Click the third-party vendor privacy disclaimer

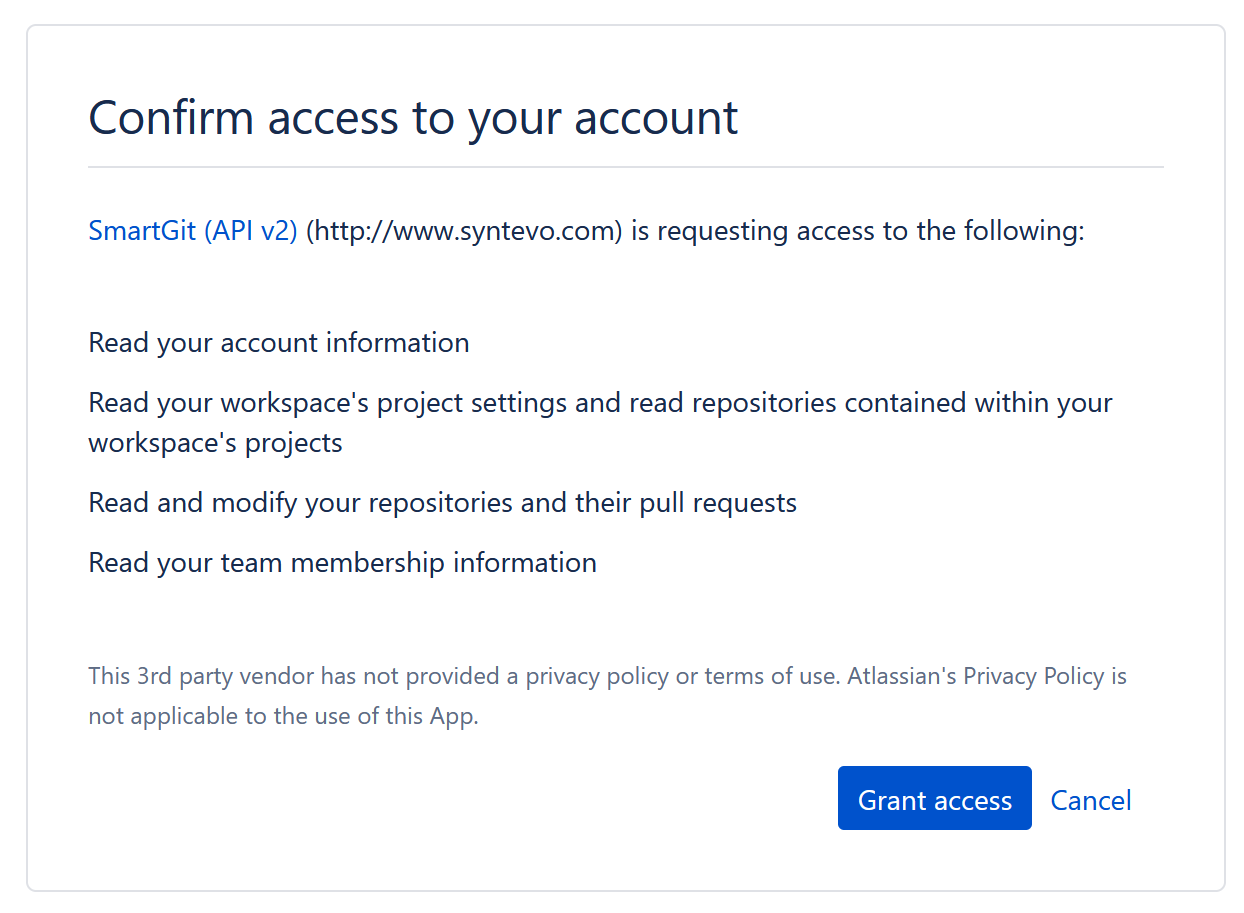(x=607, y=677)
